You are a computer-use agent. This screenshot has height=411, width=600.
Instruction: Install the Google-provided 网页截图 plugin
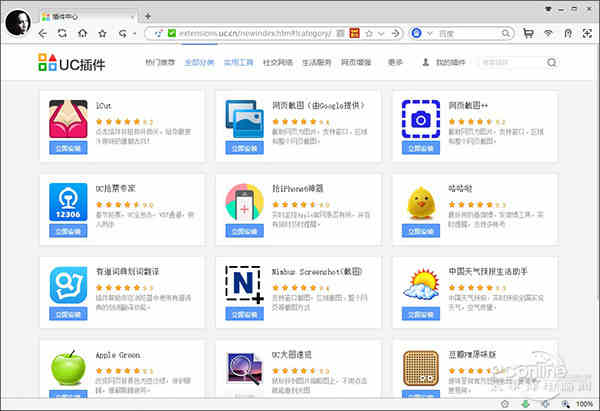[245, 148]
